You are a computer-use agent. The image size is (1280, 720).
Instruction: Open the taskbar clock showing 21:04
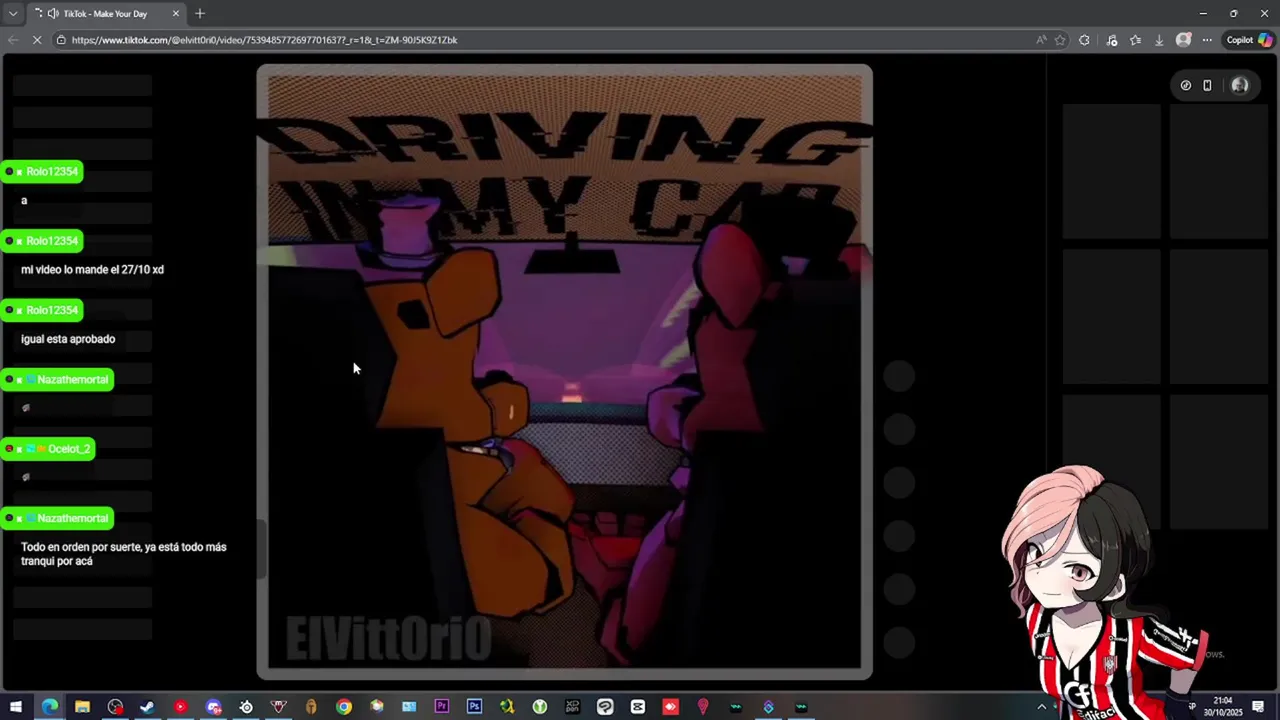(x=1223, y=707)
